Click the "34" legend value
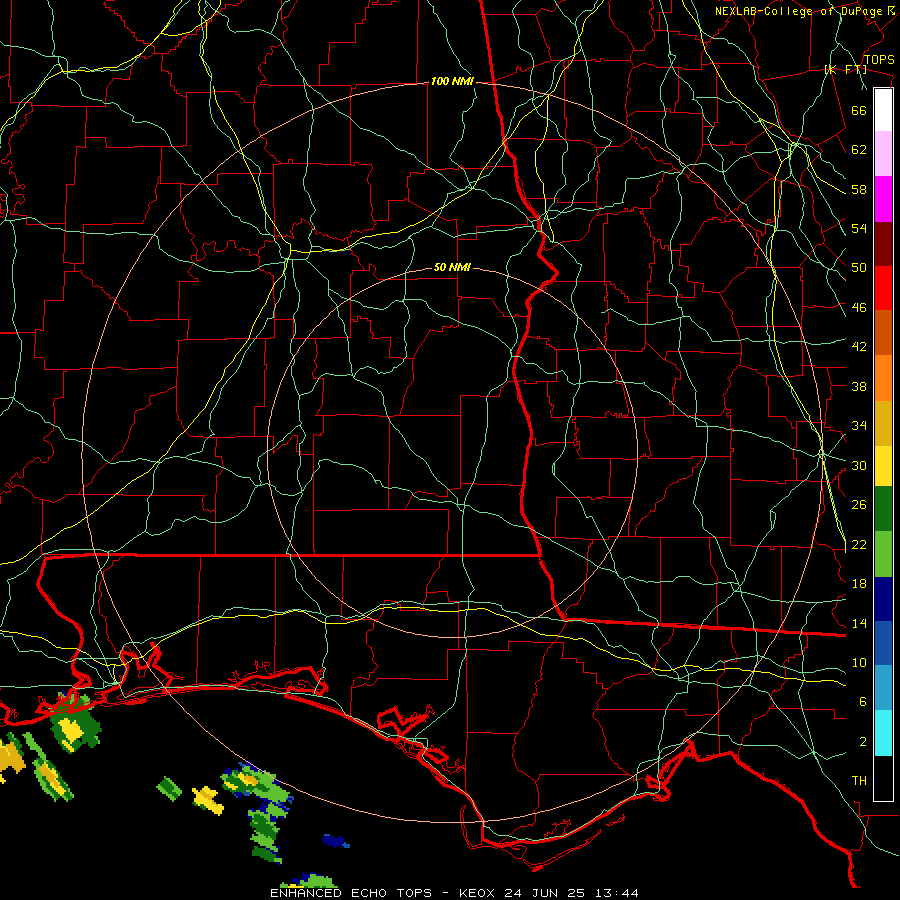This screenshot has width=900, height=900. click(x=859, y=426)
